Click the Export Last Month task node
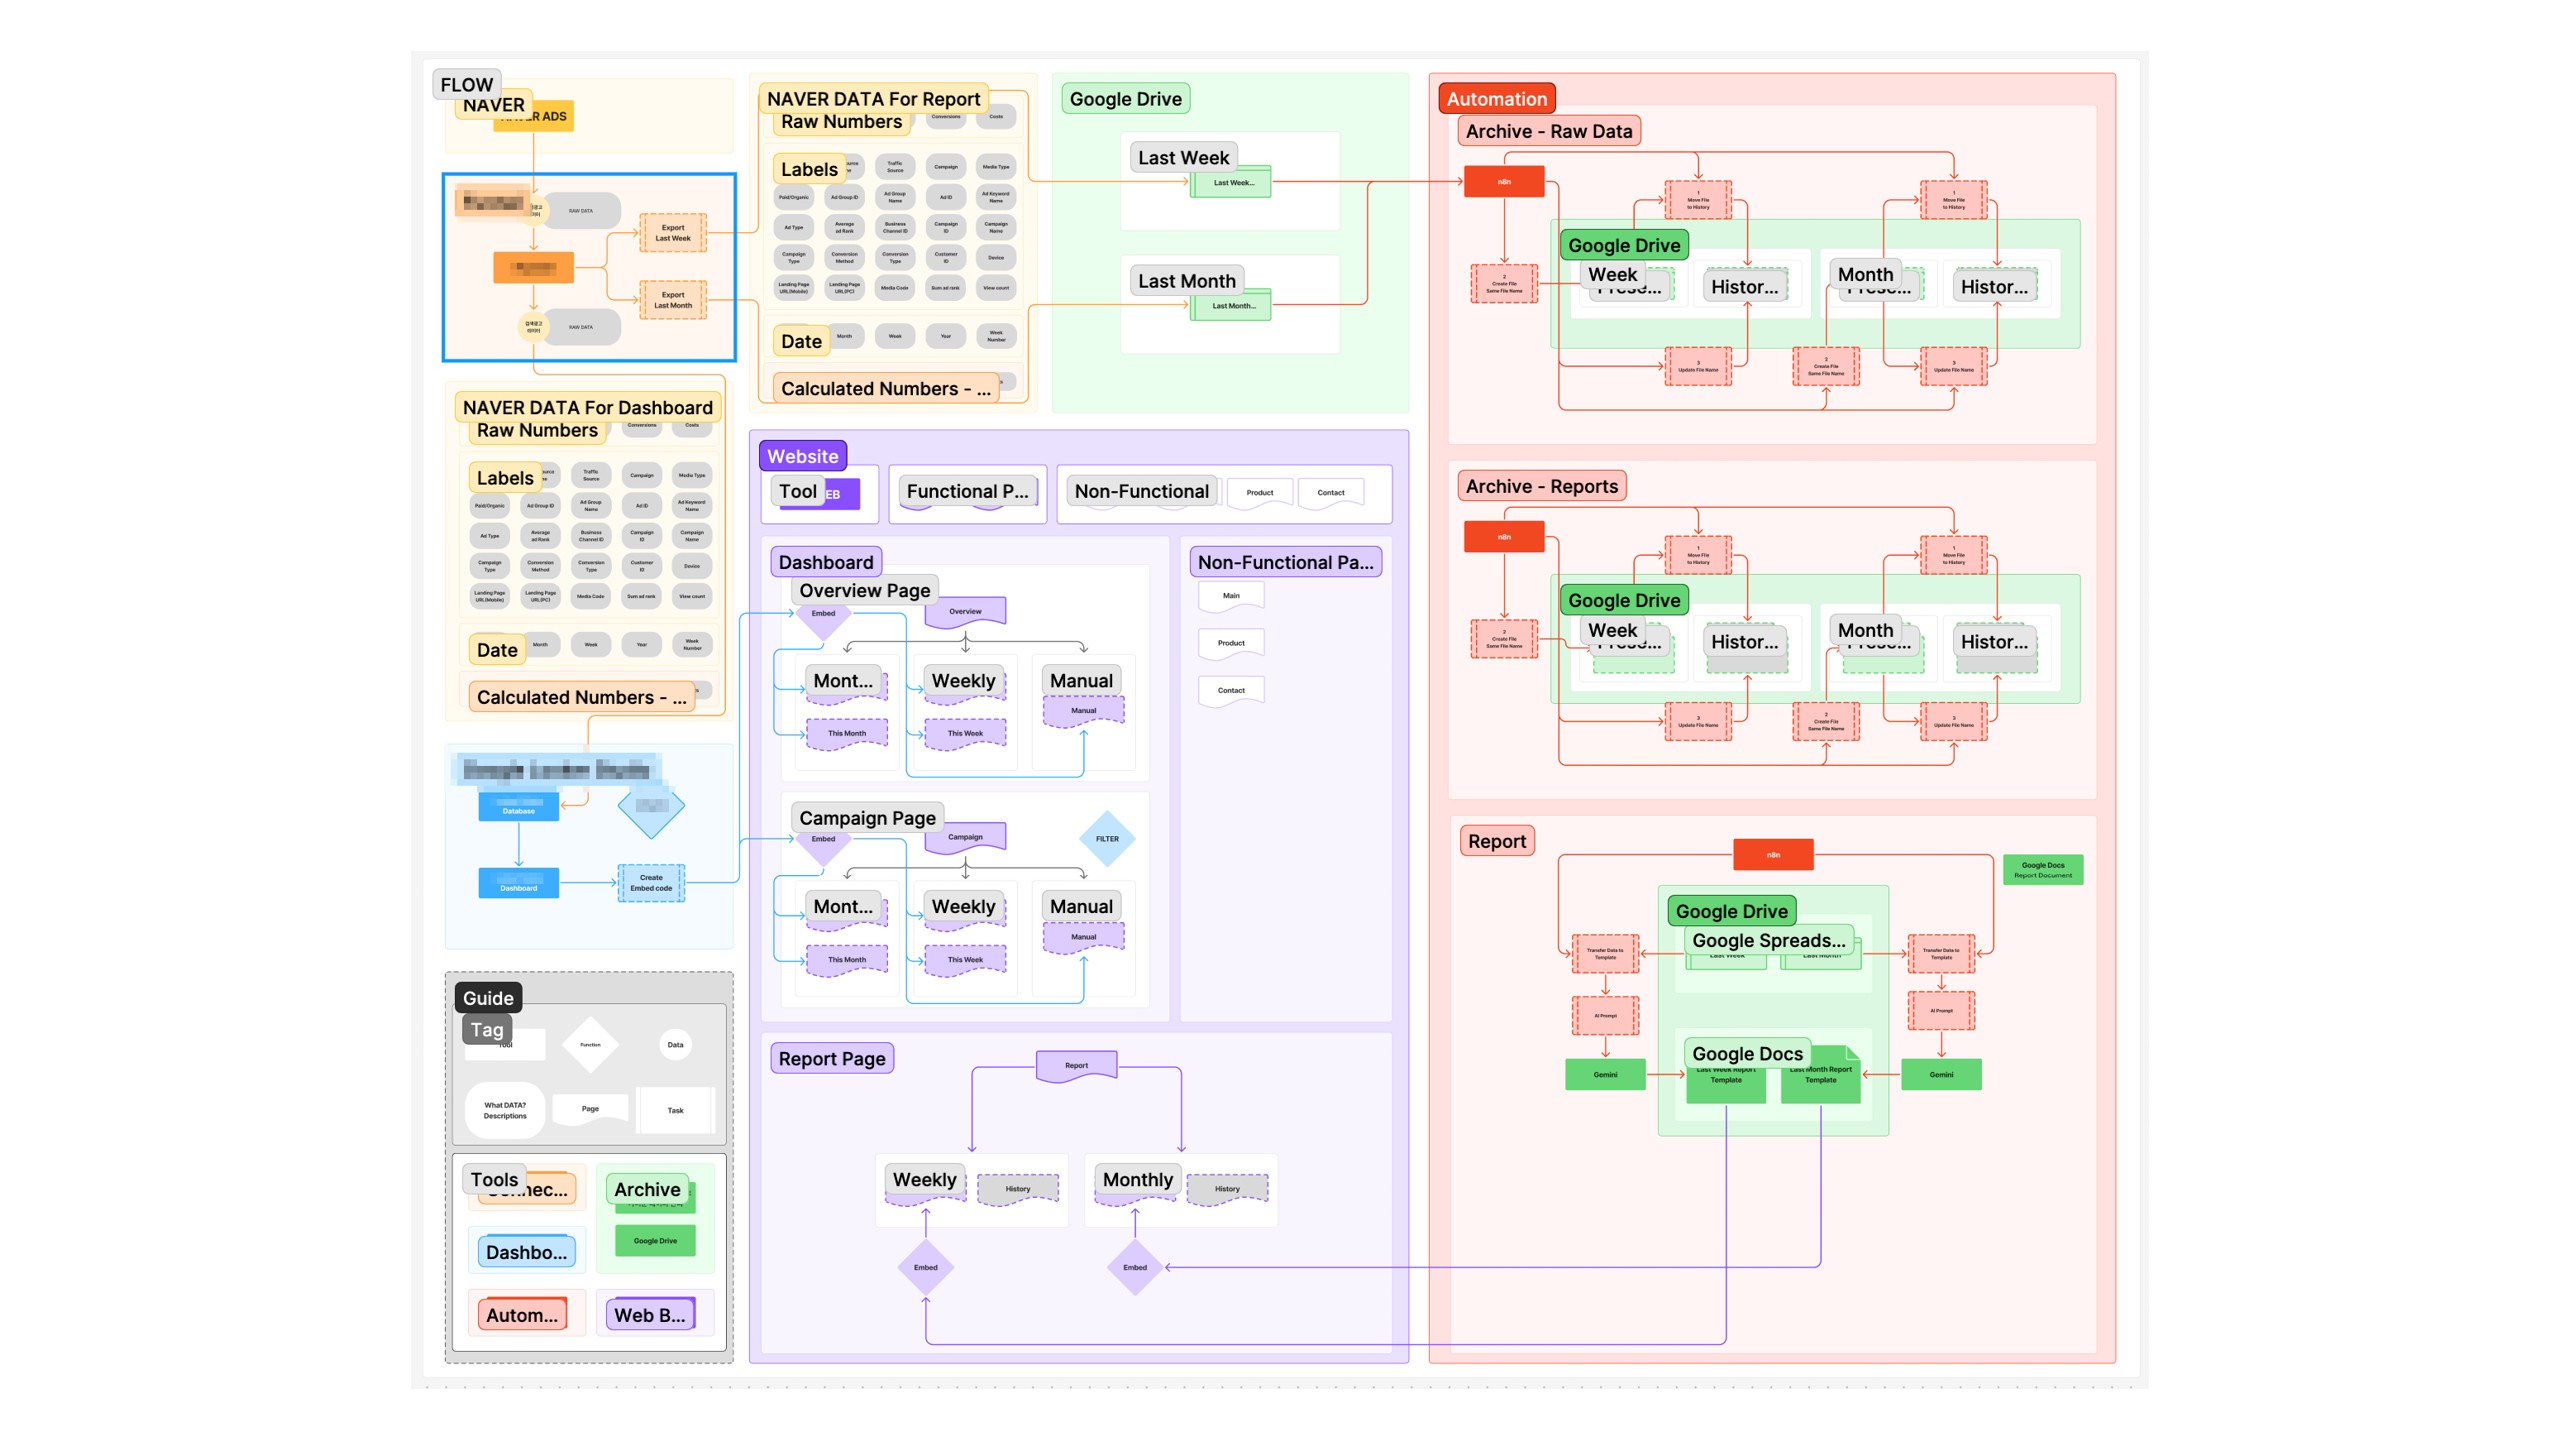The width and height of the screenshot is (2560, 1440). 672,300
